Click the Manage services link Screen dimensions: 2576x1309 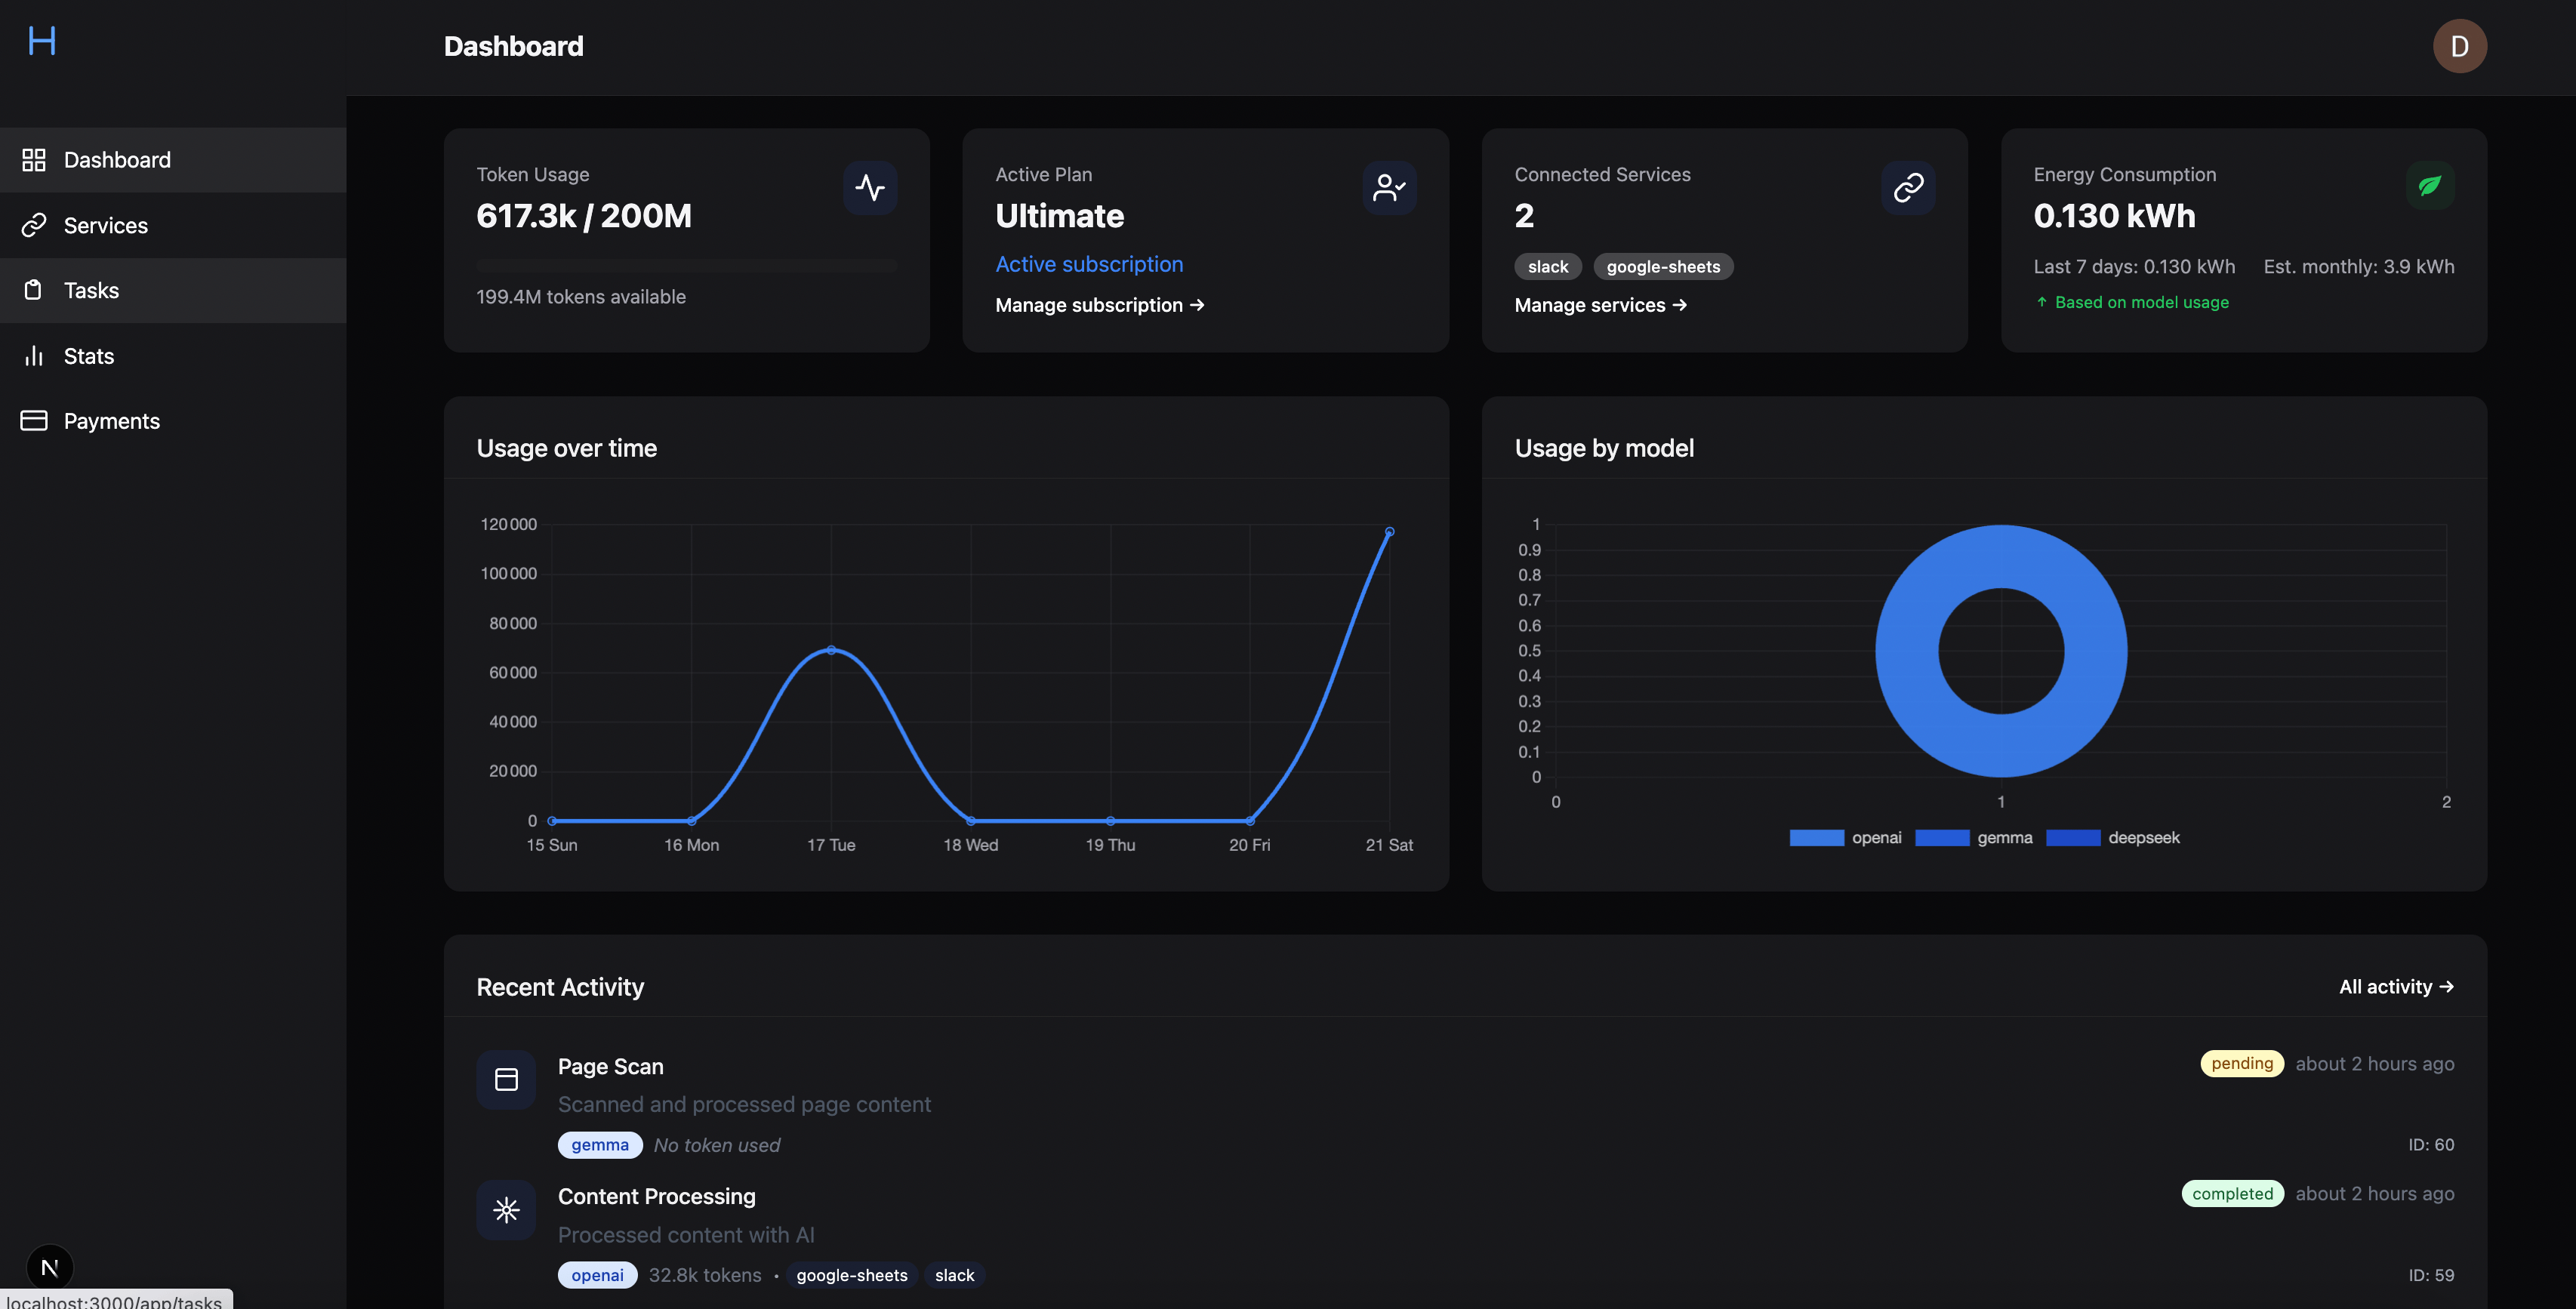pos(1600,305)
